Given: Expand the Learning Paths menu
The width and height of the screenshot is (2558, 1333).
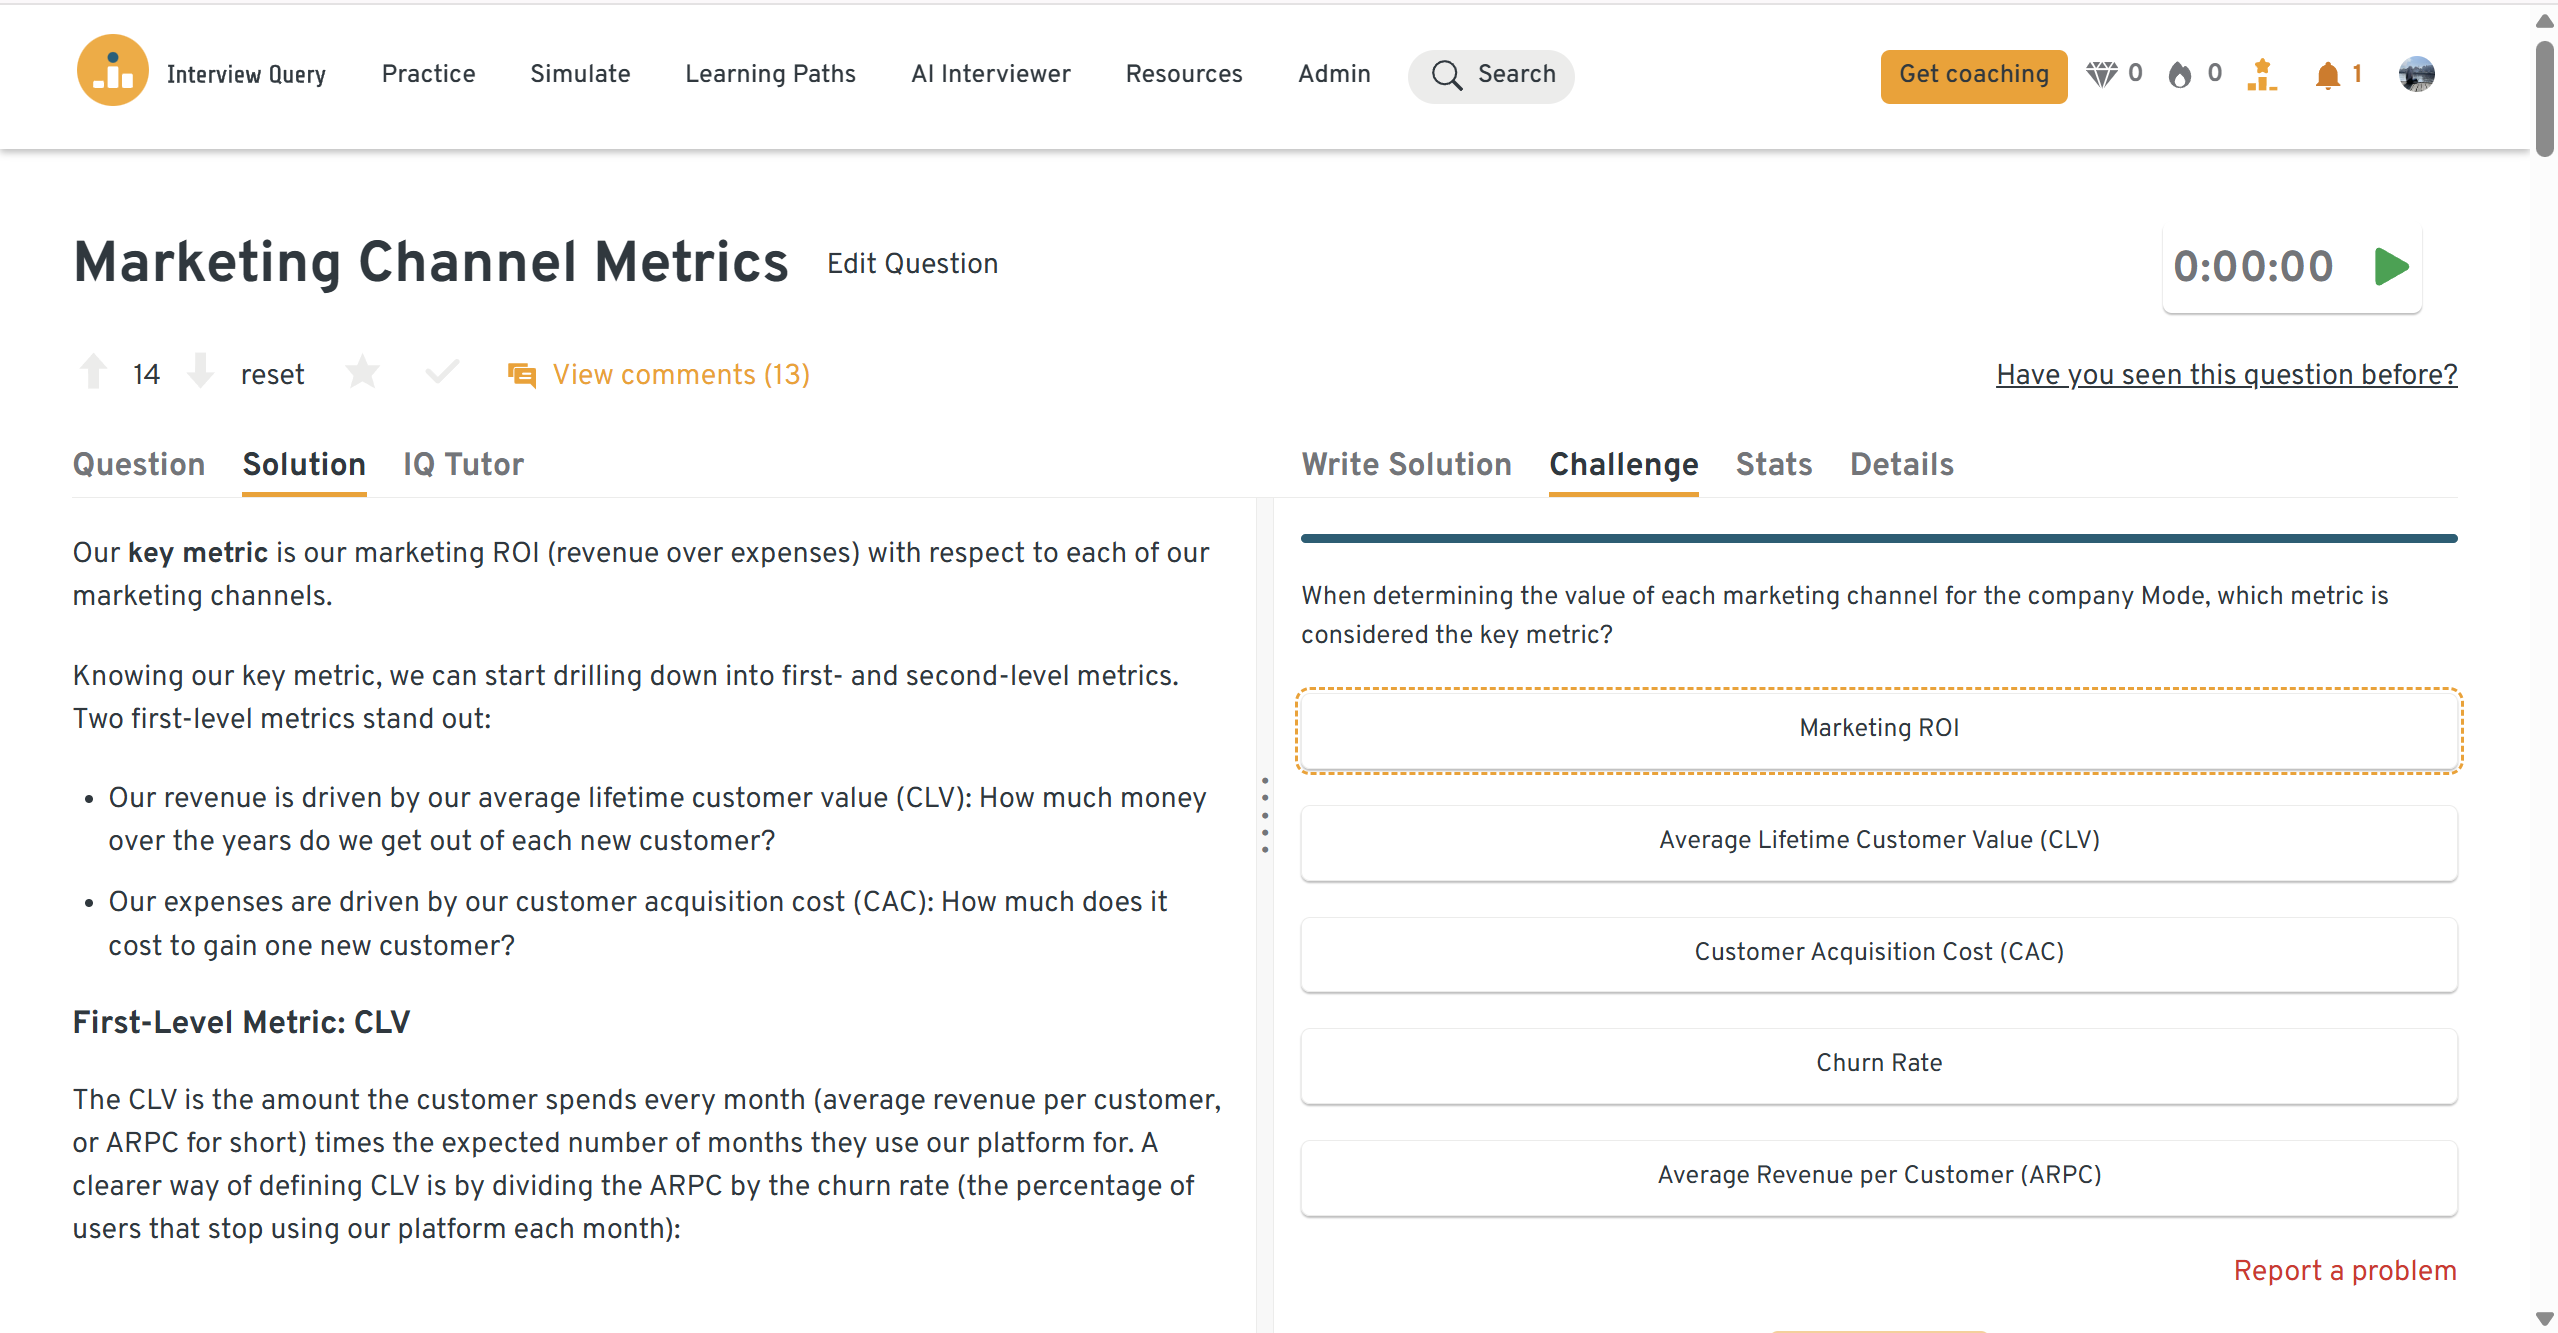Looking at the screenshot, I should coord(770,74).
